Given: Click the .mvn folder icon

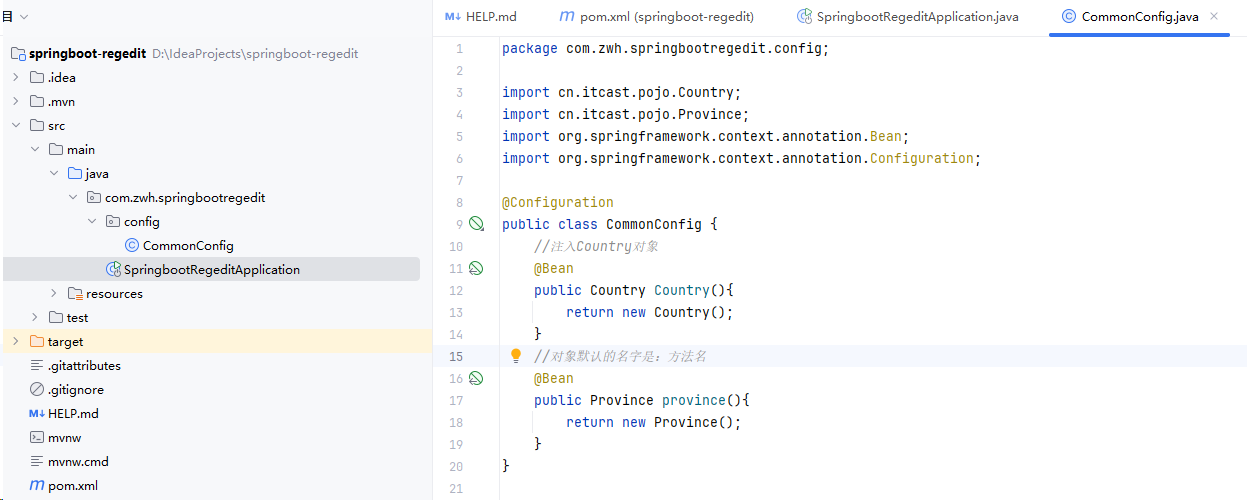Looking at the screenshot, I should coord(37,101).
